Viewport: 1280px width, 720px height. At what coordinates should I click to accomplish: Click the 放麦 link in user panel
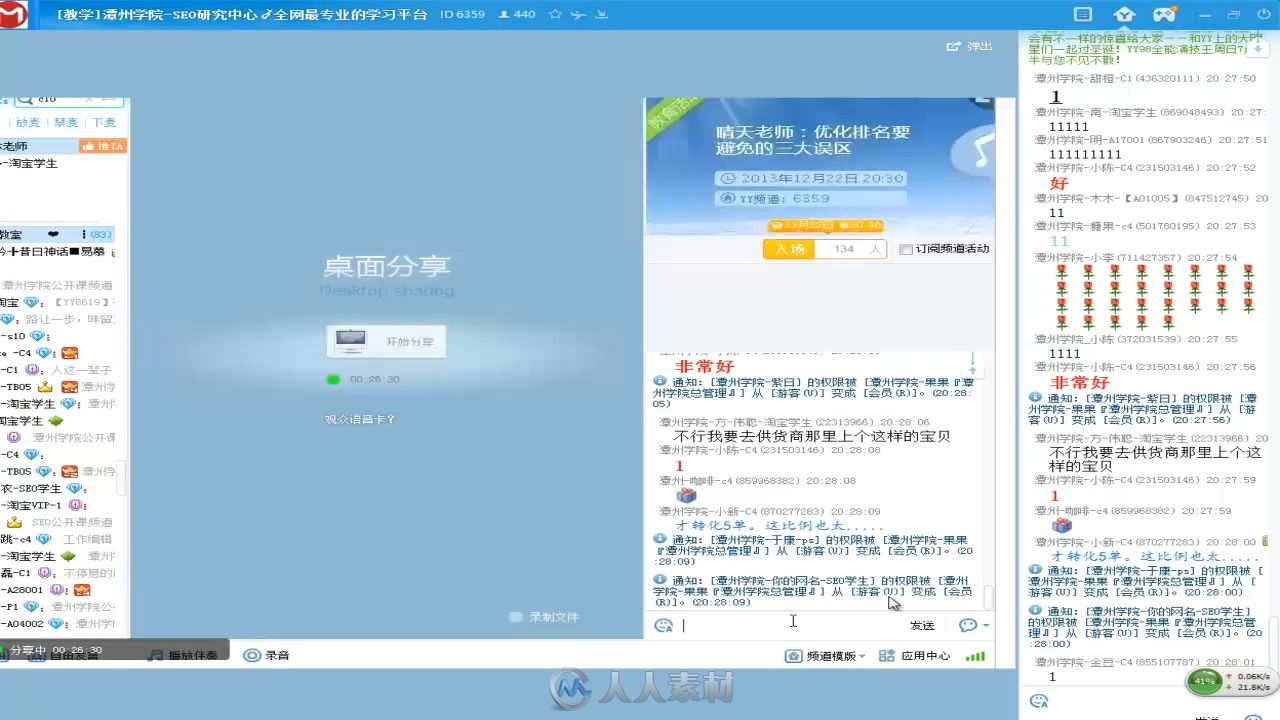[x=28, y=122]
